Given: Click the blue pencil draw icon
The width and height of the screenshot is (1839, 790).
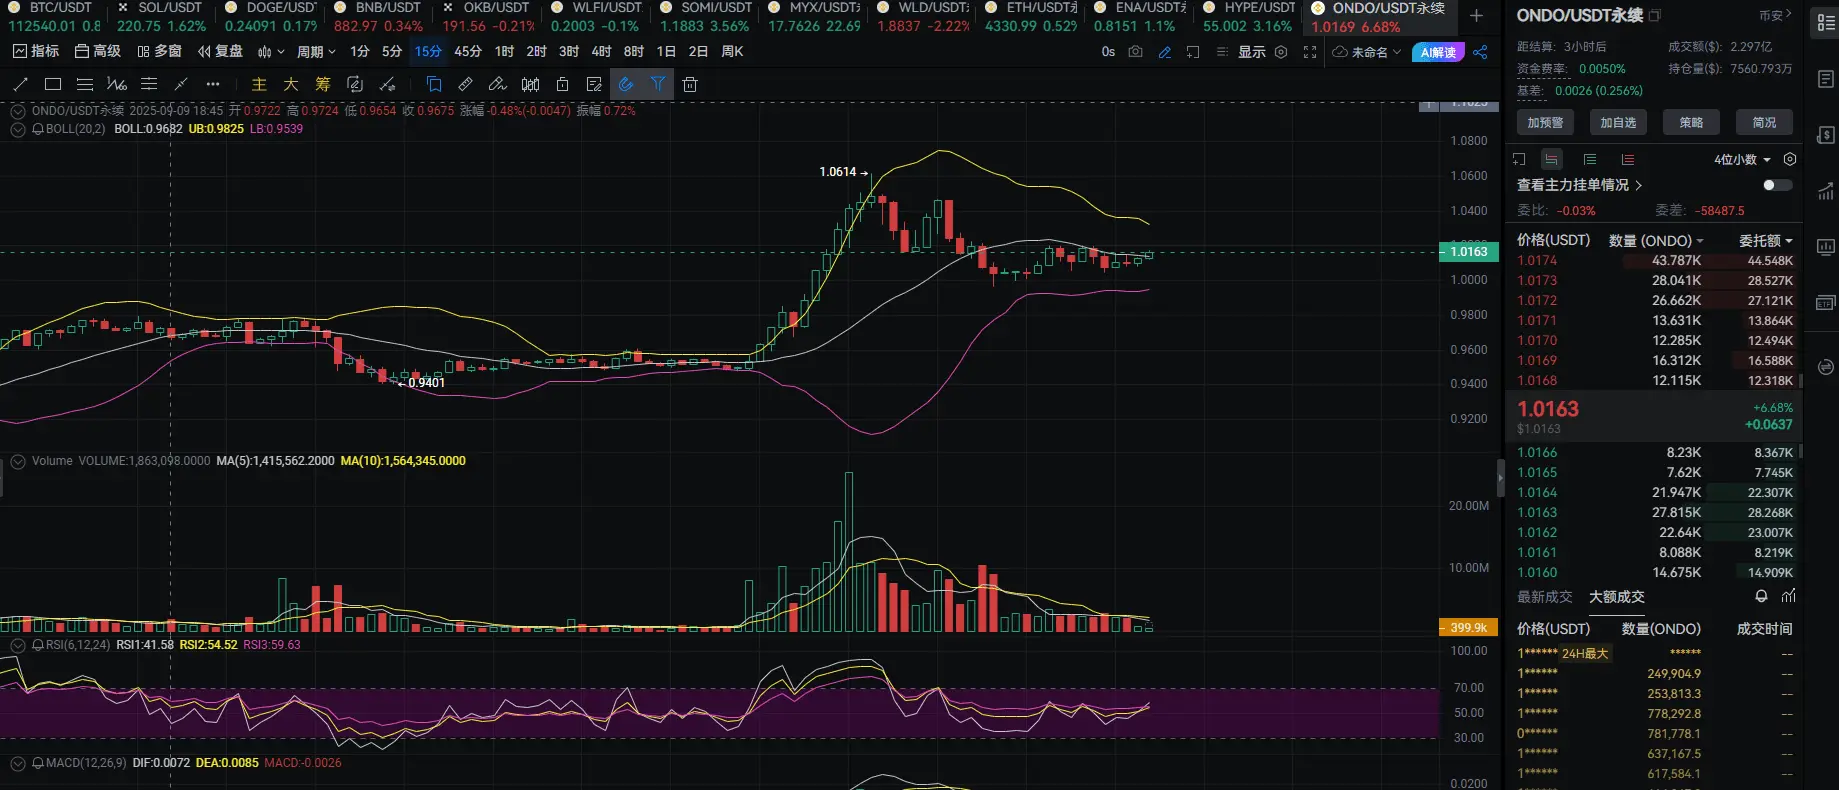Looking at the screenshot, I should [x=1165, y=52].
